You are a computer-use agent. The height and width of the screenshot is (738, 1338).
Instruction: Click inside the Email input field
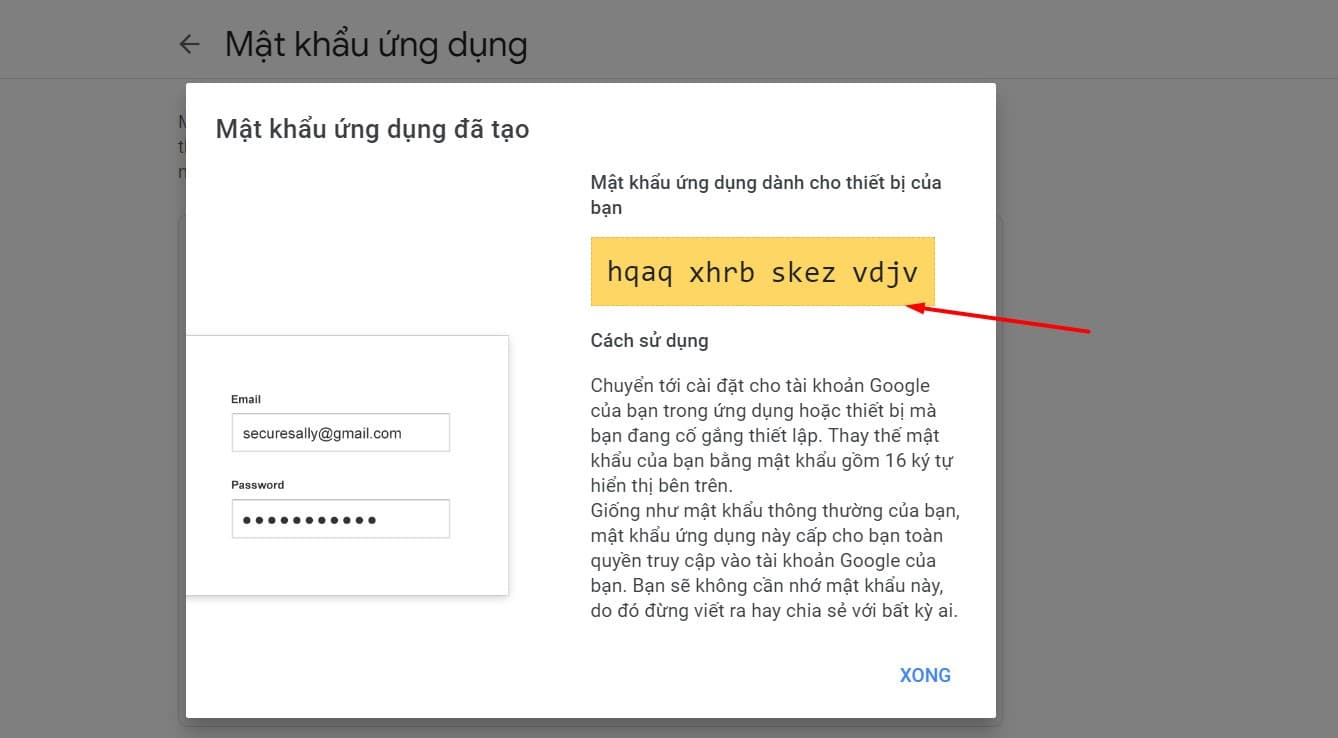[x=340, y=432]
